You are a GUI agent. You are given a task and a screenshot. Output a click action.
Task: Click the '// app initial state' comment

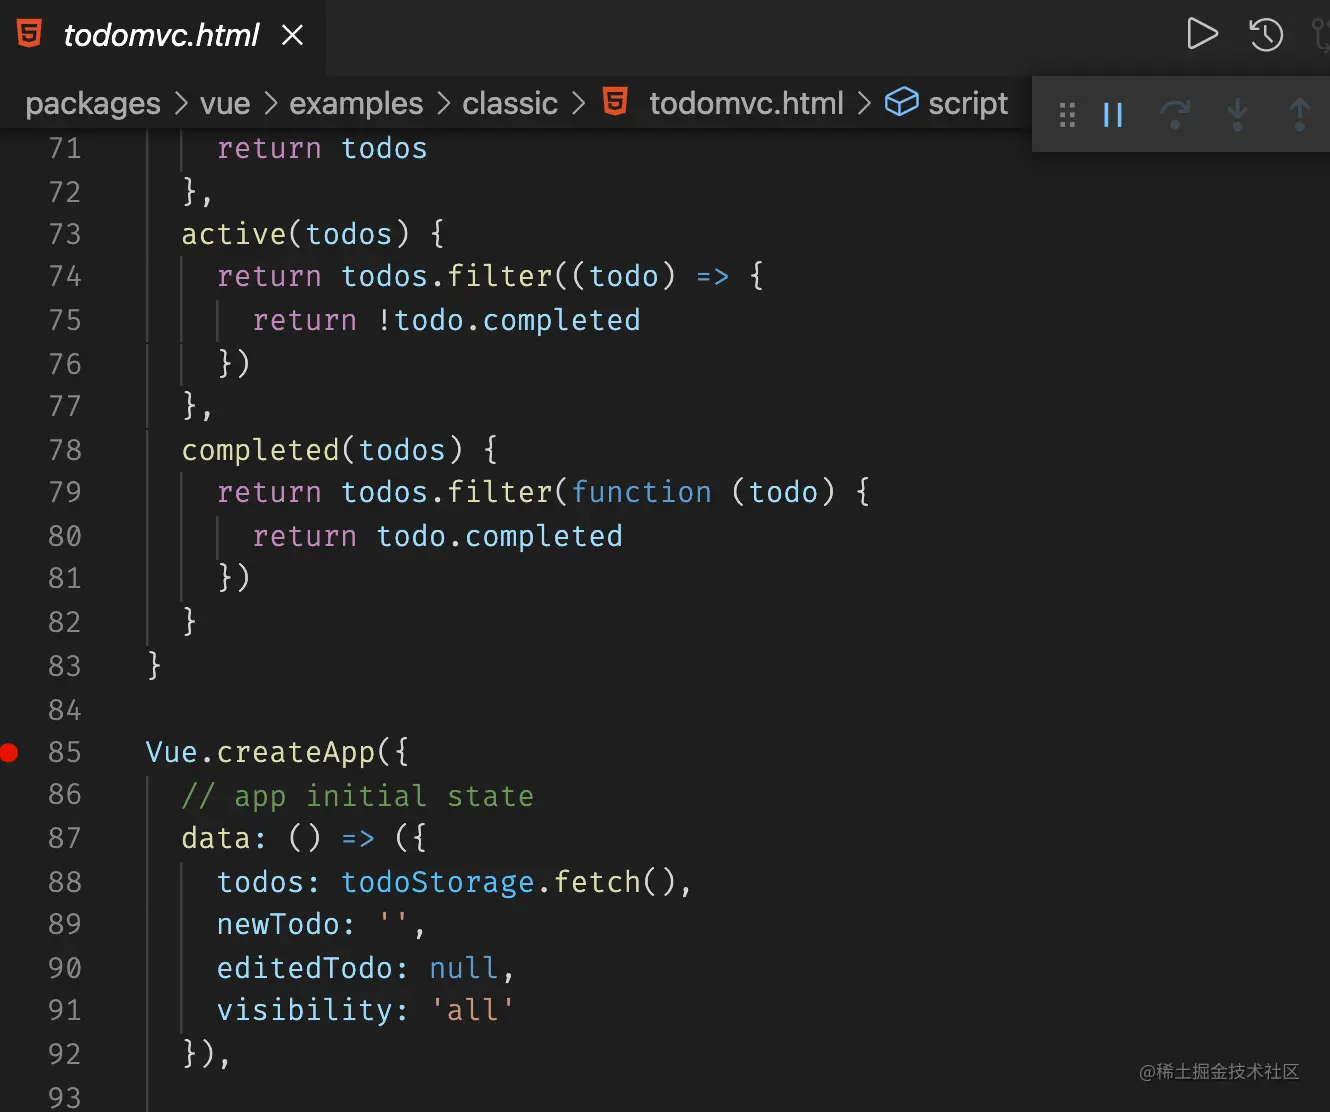[x=358, y=796]
